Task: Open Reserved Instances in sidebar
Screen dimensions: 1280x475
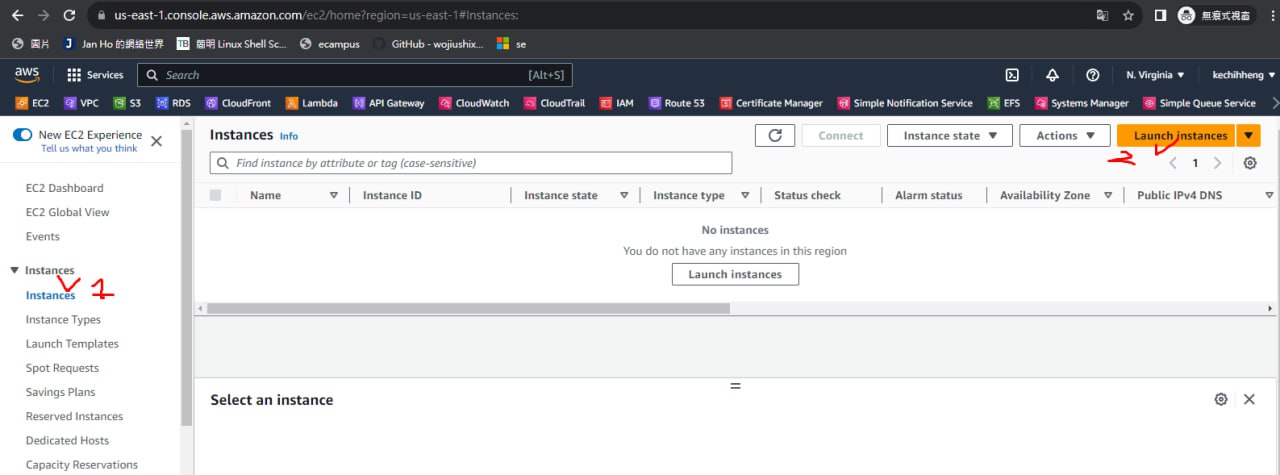Action: tap(74, 416)
